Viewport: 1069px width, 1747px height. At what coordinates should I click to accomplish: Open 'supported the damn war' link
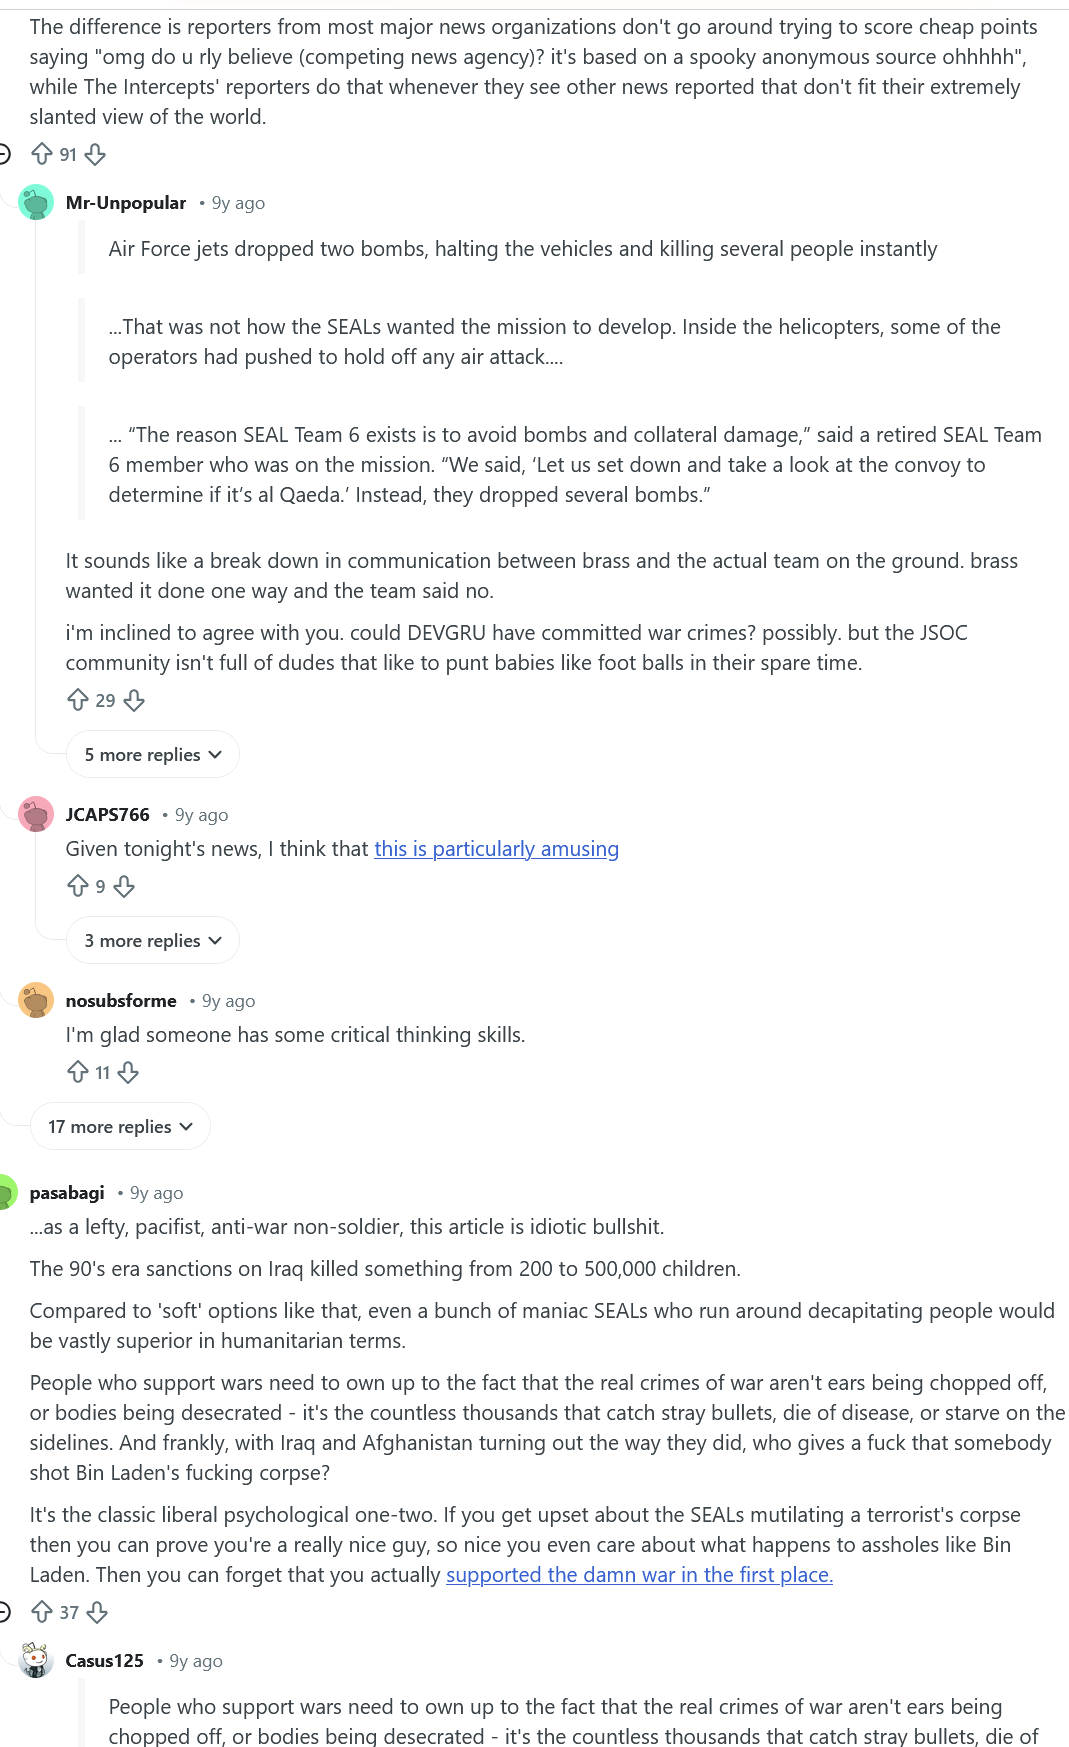tap(639, 1575)
